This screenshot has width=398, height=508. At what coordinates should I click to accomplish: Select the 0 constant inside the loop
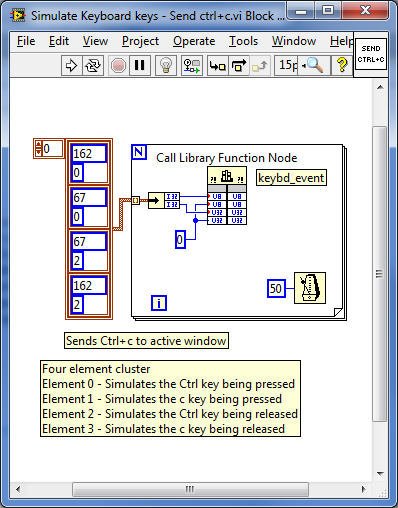pos(180,239)
